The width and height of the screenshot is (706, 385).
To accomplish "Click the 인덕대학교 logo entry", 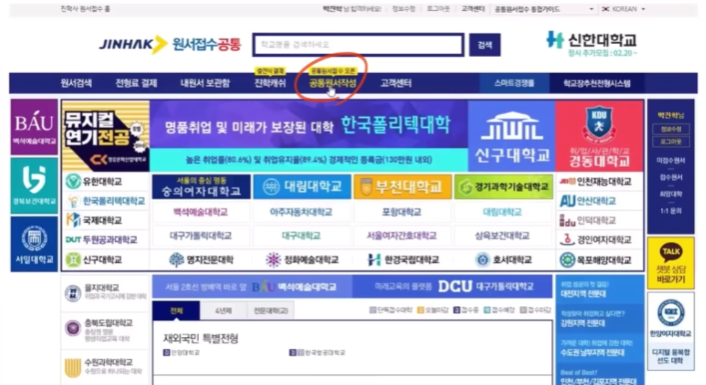I will 588,220.
